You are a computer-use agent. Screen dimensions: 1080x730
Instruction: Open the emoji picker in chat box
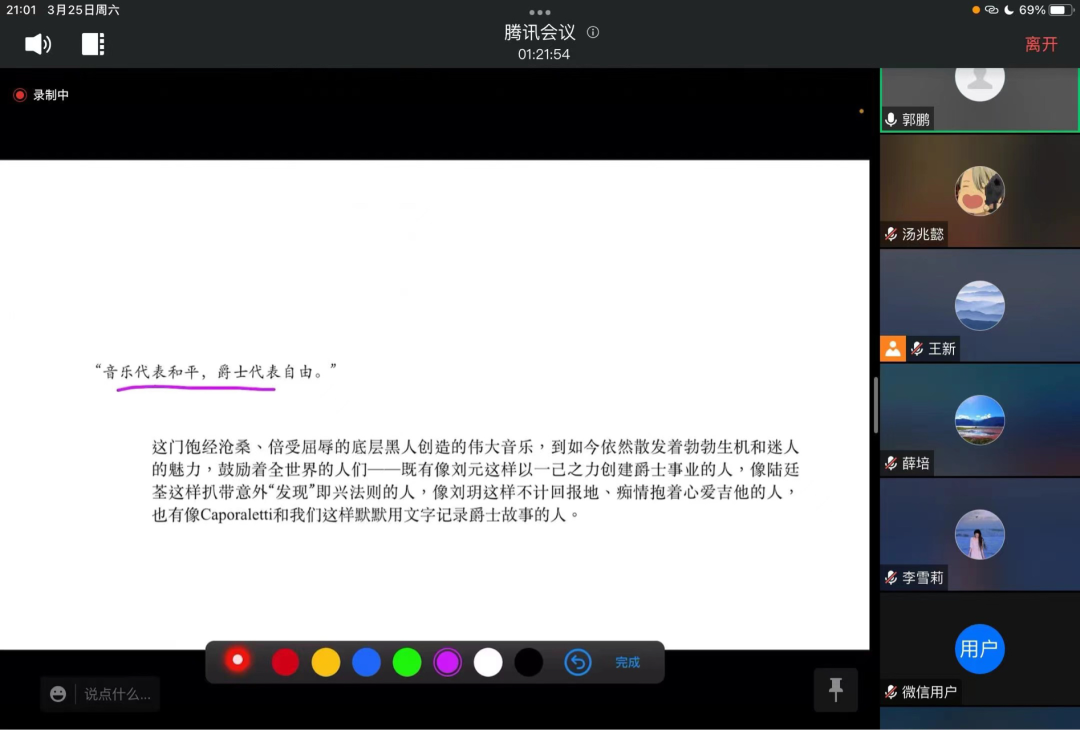(x=58, y=693)
